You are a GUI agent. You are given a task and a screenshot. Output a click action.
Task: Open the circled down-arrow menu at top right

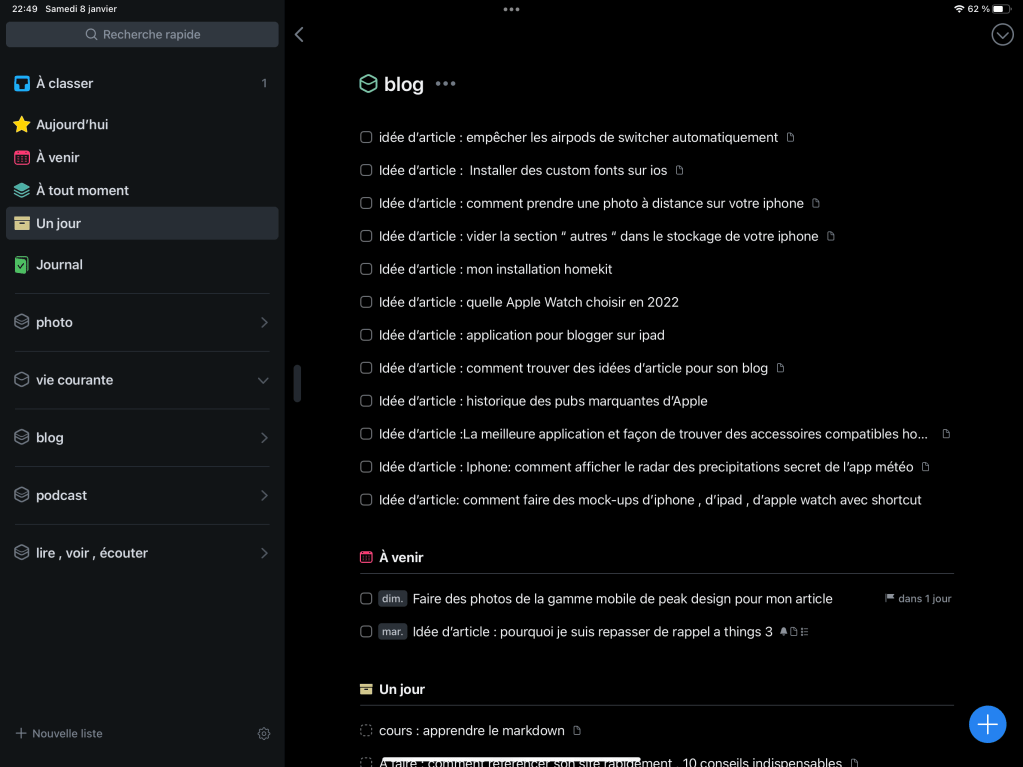click(x=1002, y=35)
